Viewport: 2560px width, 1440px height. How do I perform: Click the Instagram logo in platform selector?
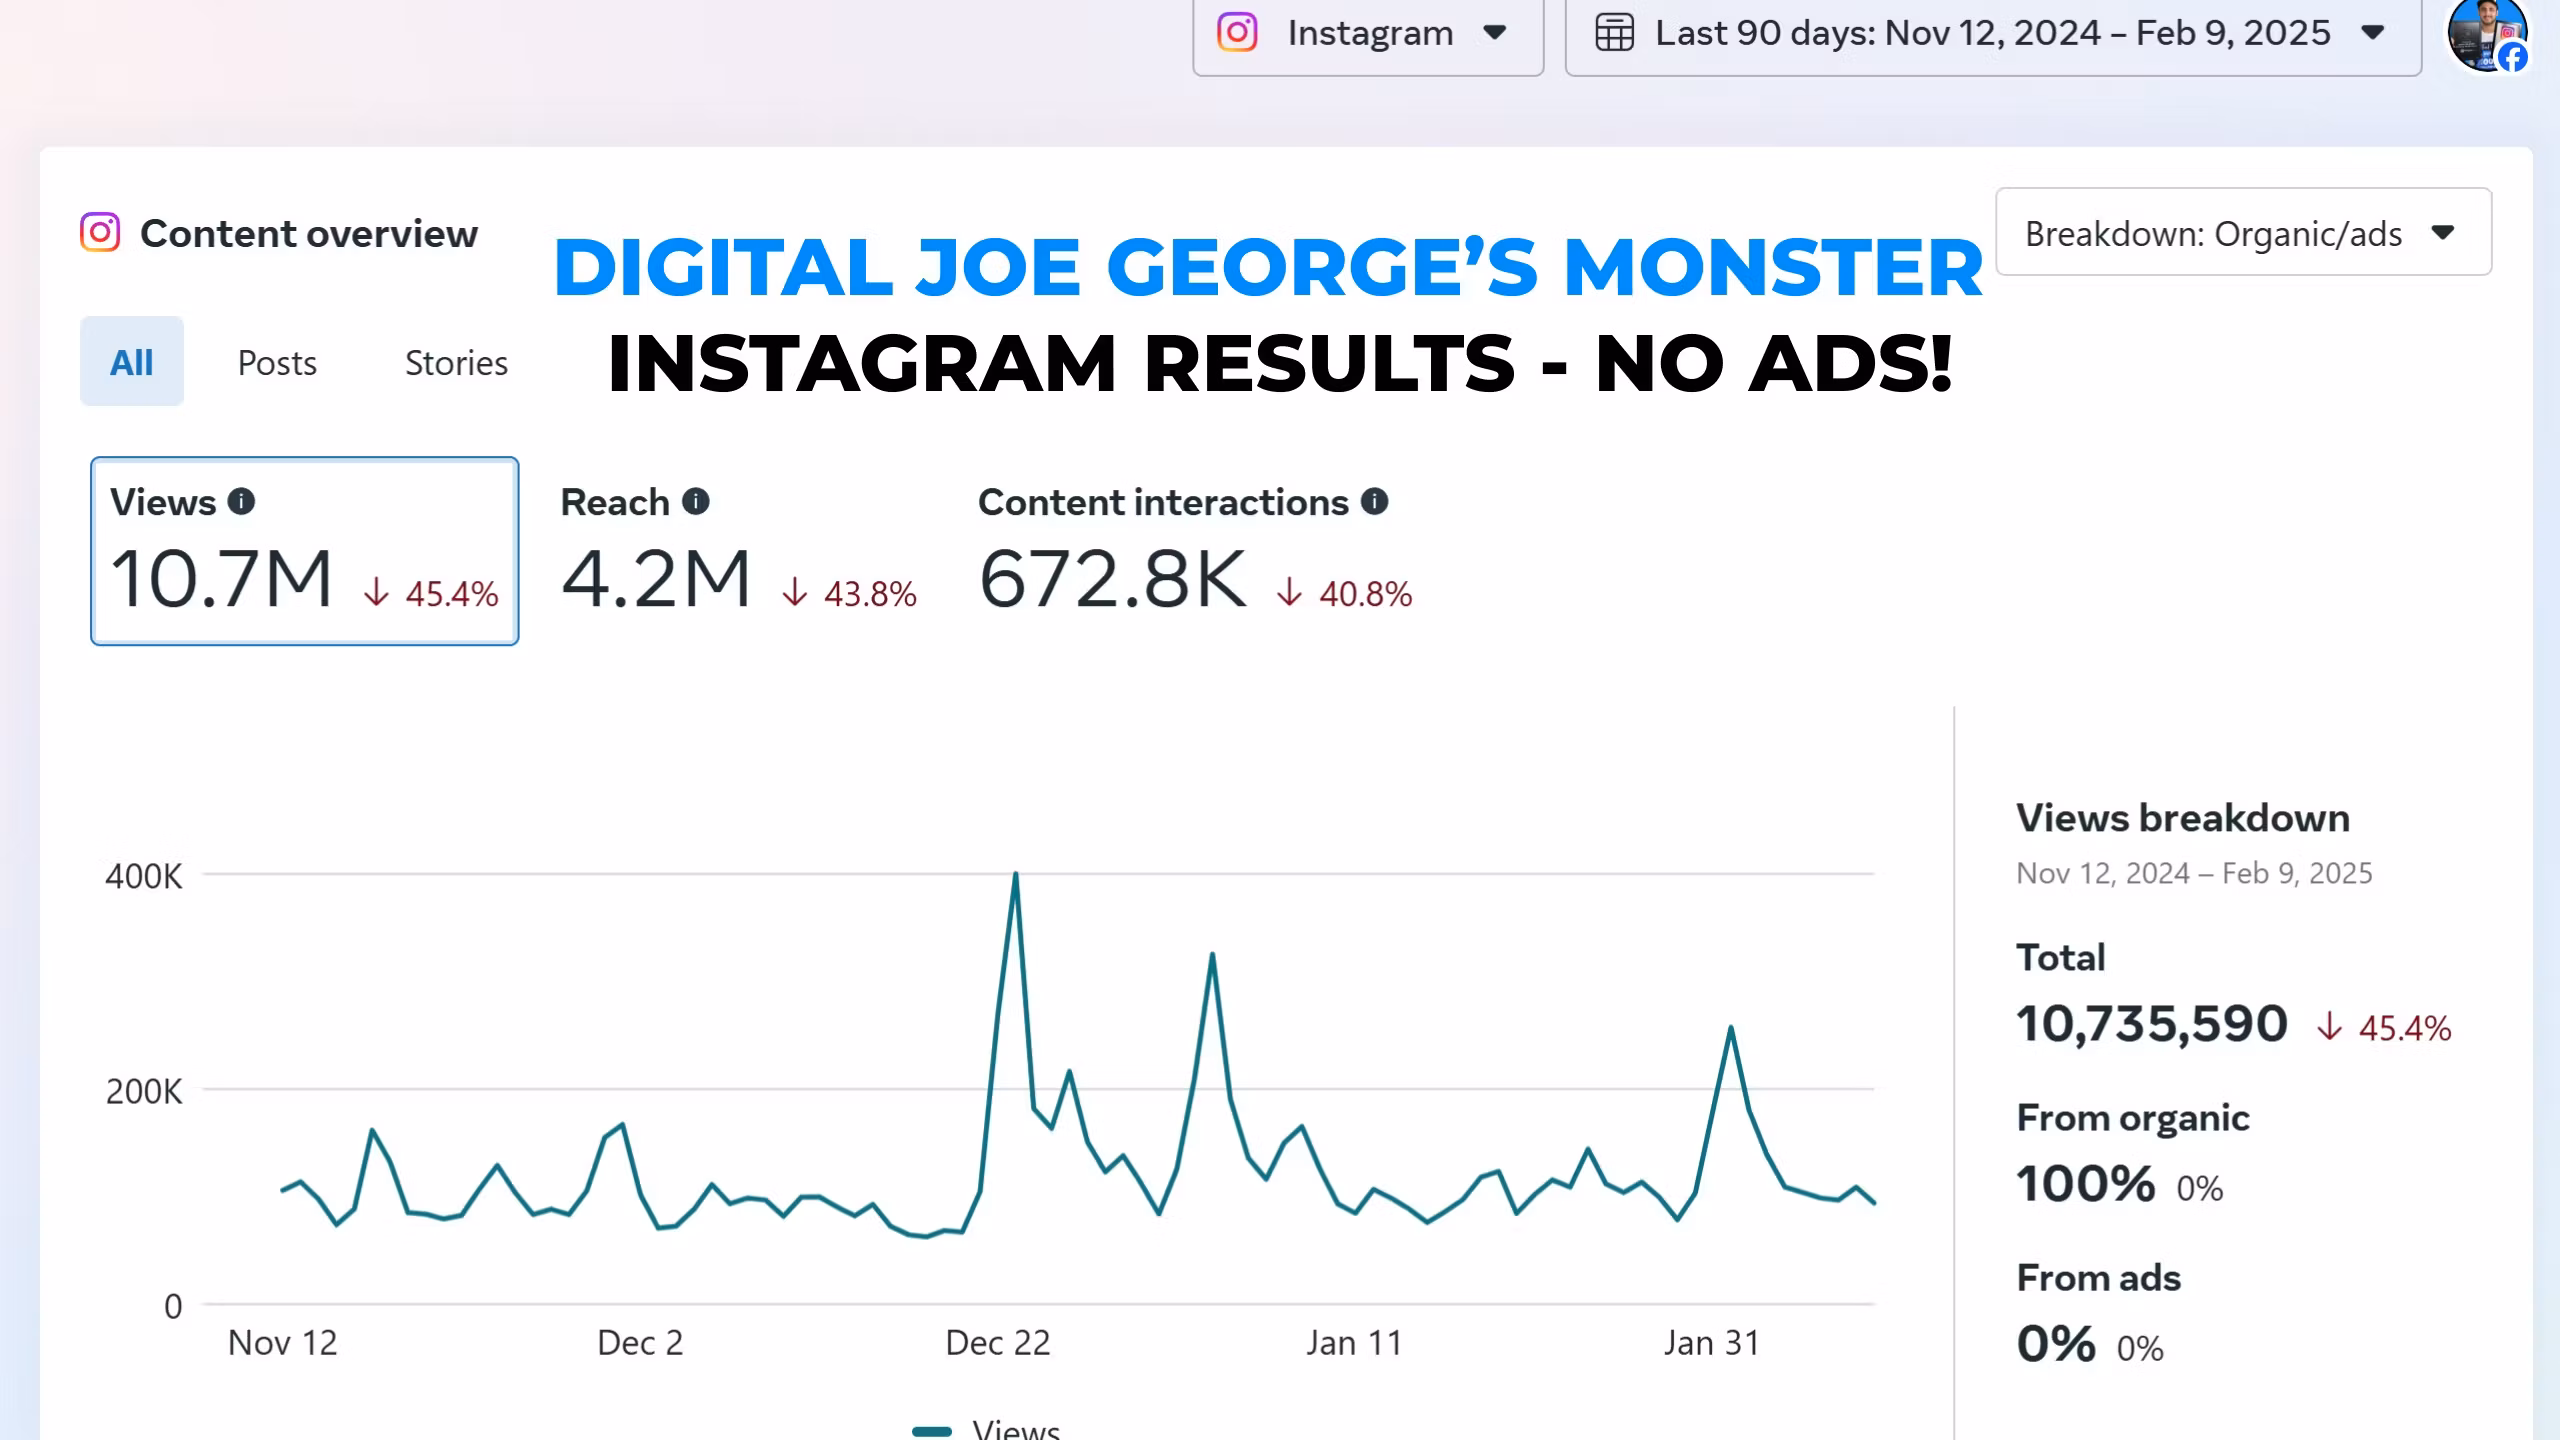coord(1237,32)
